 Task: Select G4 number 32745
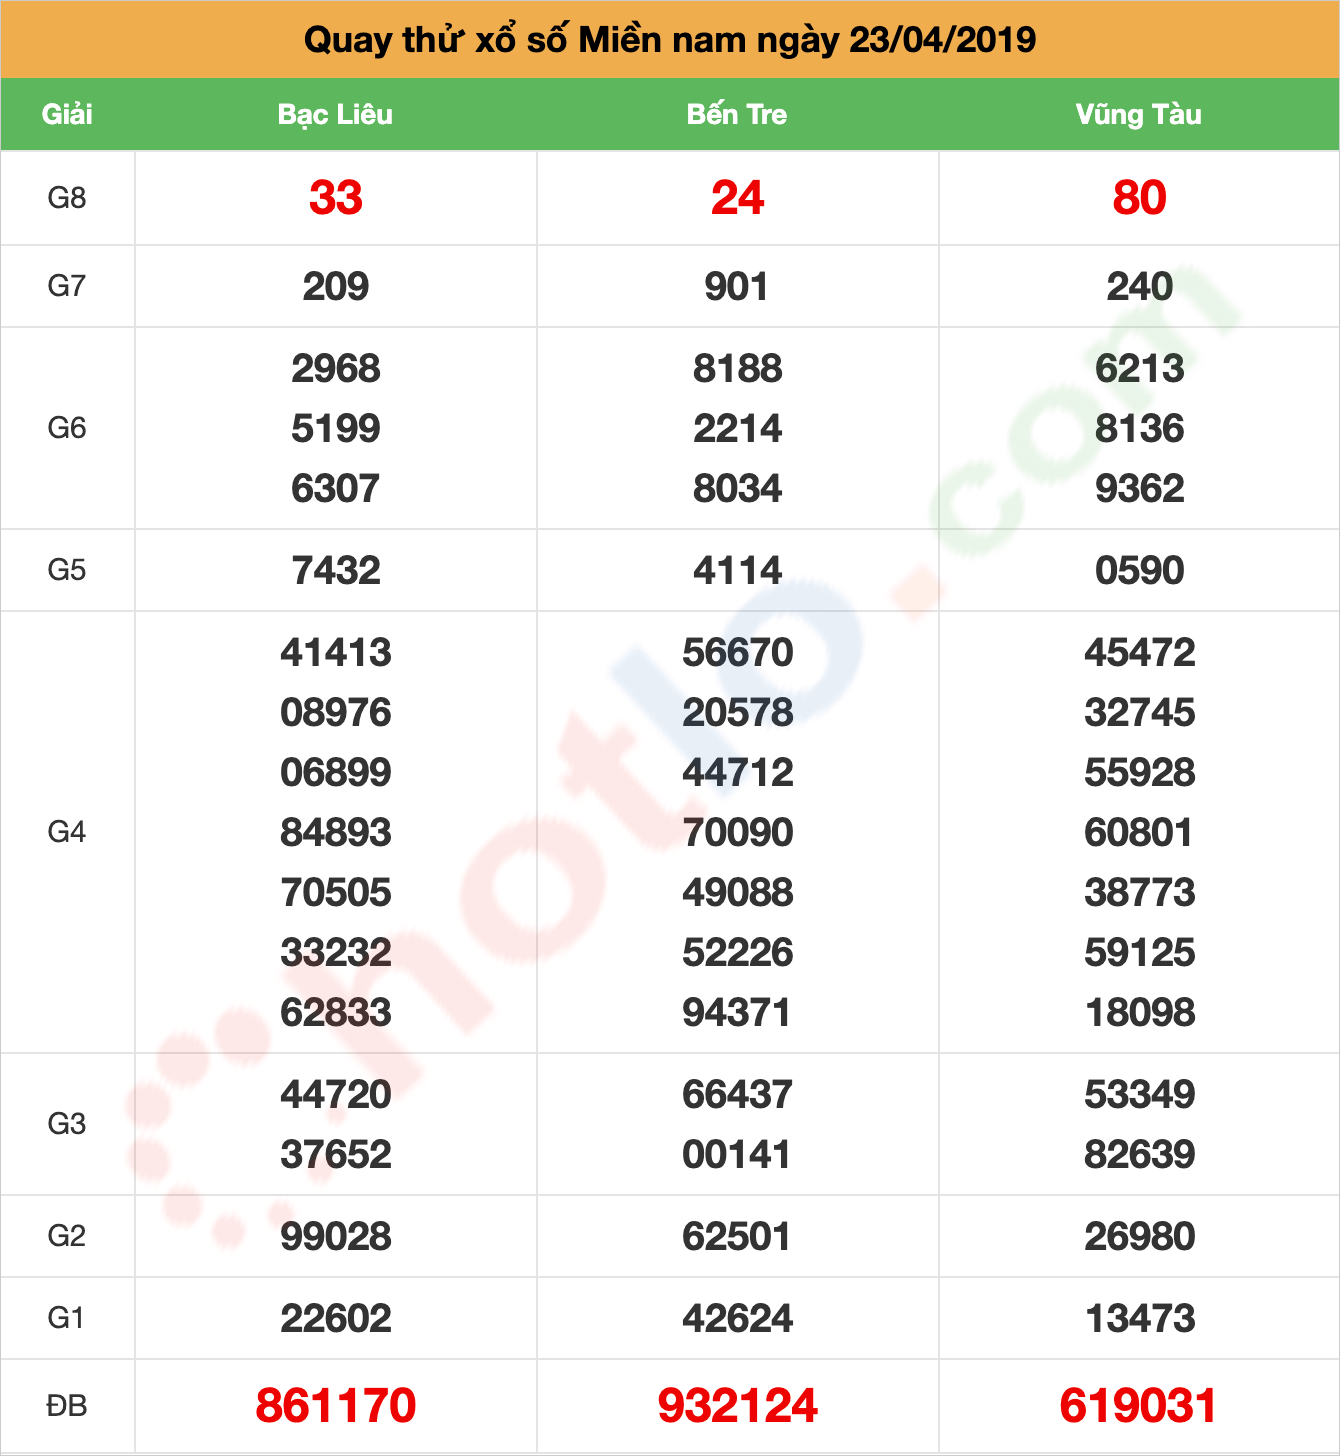point(1139,713)
